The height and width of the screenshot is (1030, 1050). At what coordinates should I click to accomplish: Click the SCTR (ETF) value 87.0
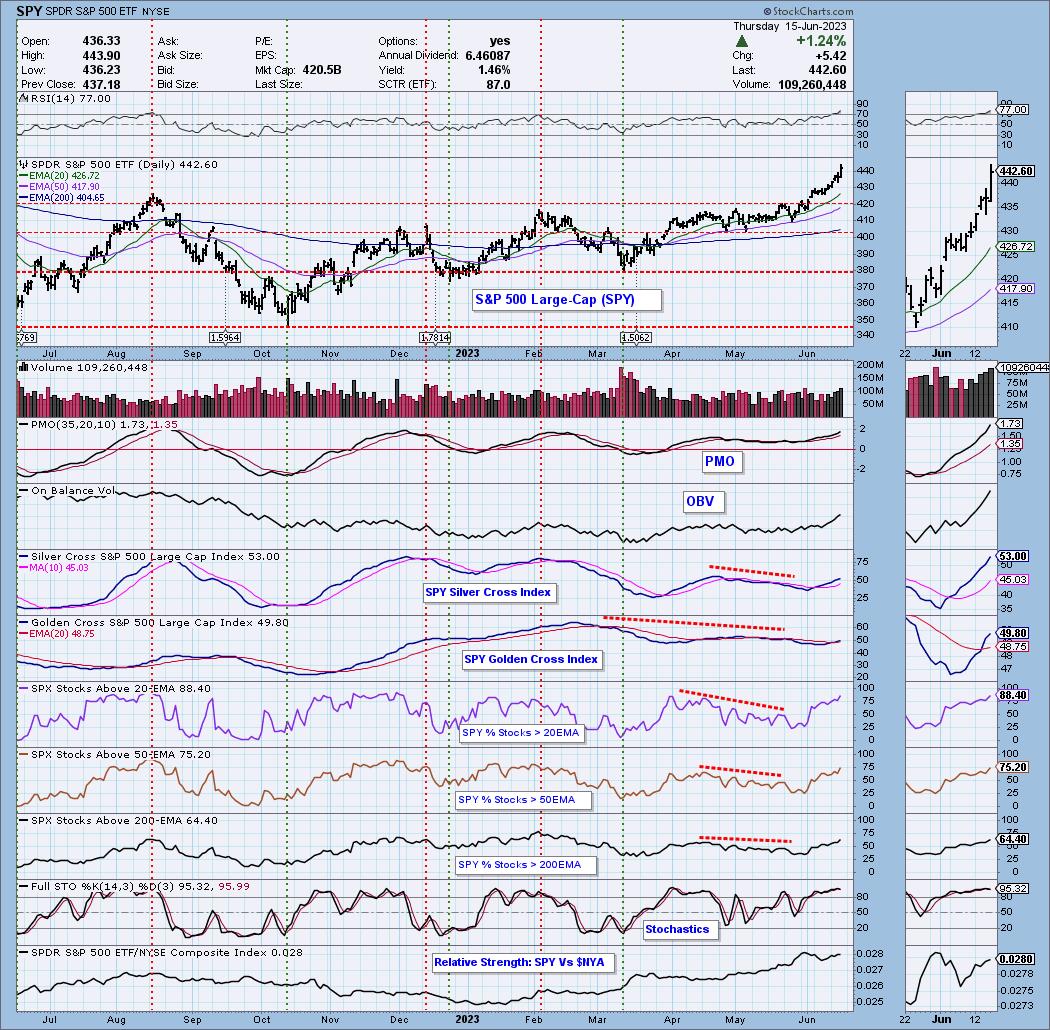pyautogui.click(x=498, y=84)
